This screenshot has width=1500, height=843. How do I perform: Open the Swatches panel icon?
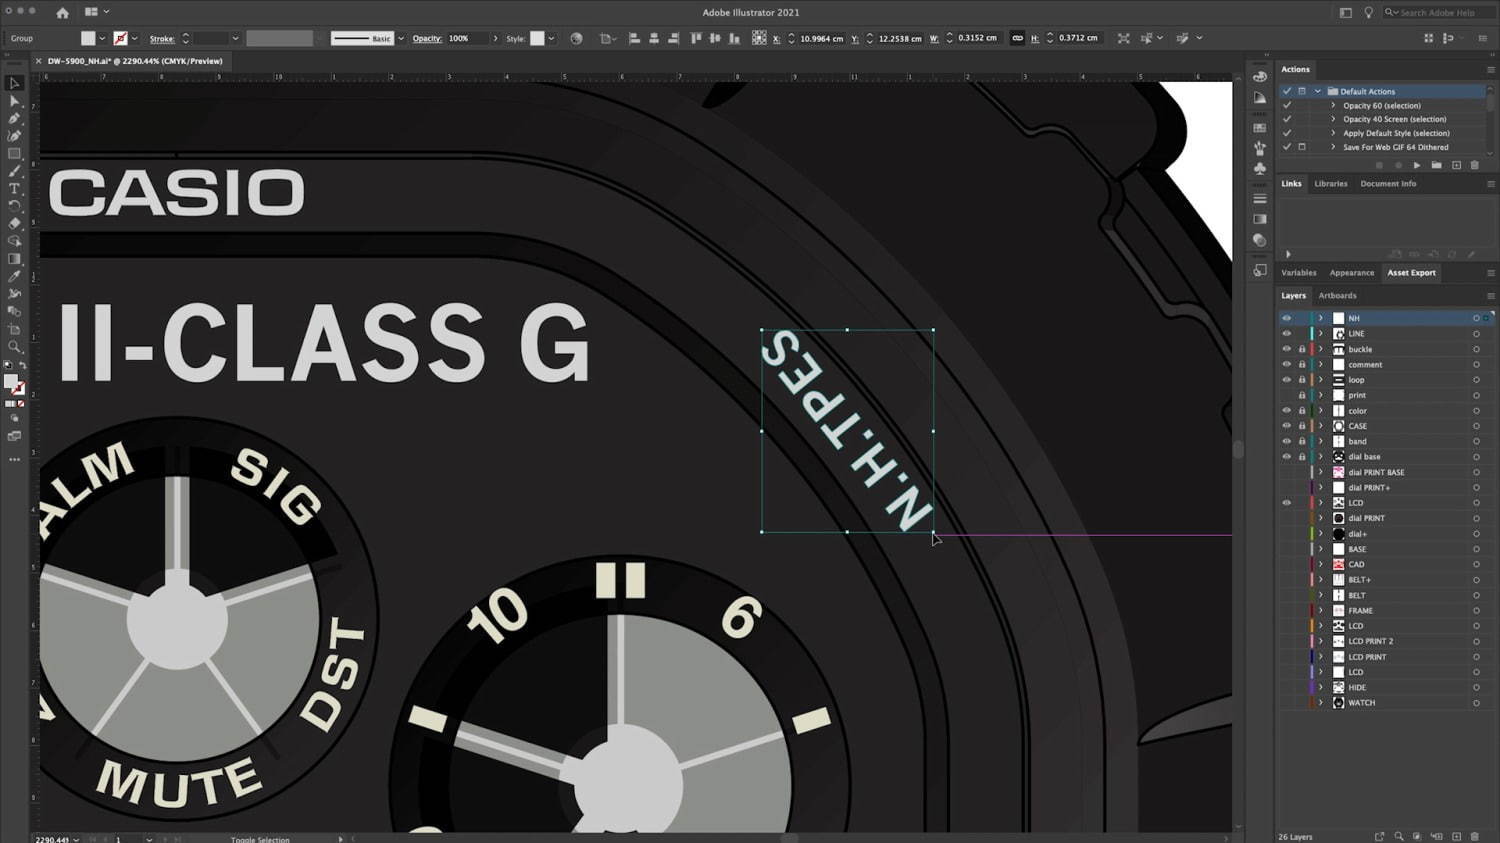[1260, 127]
